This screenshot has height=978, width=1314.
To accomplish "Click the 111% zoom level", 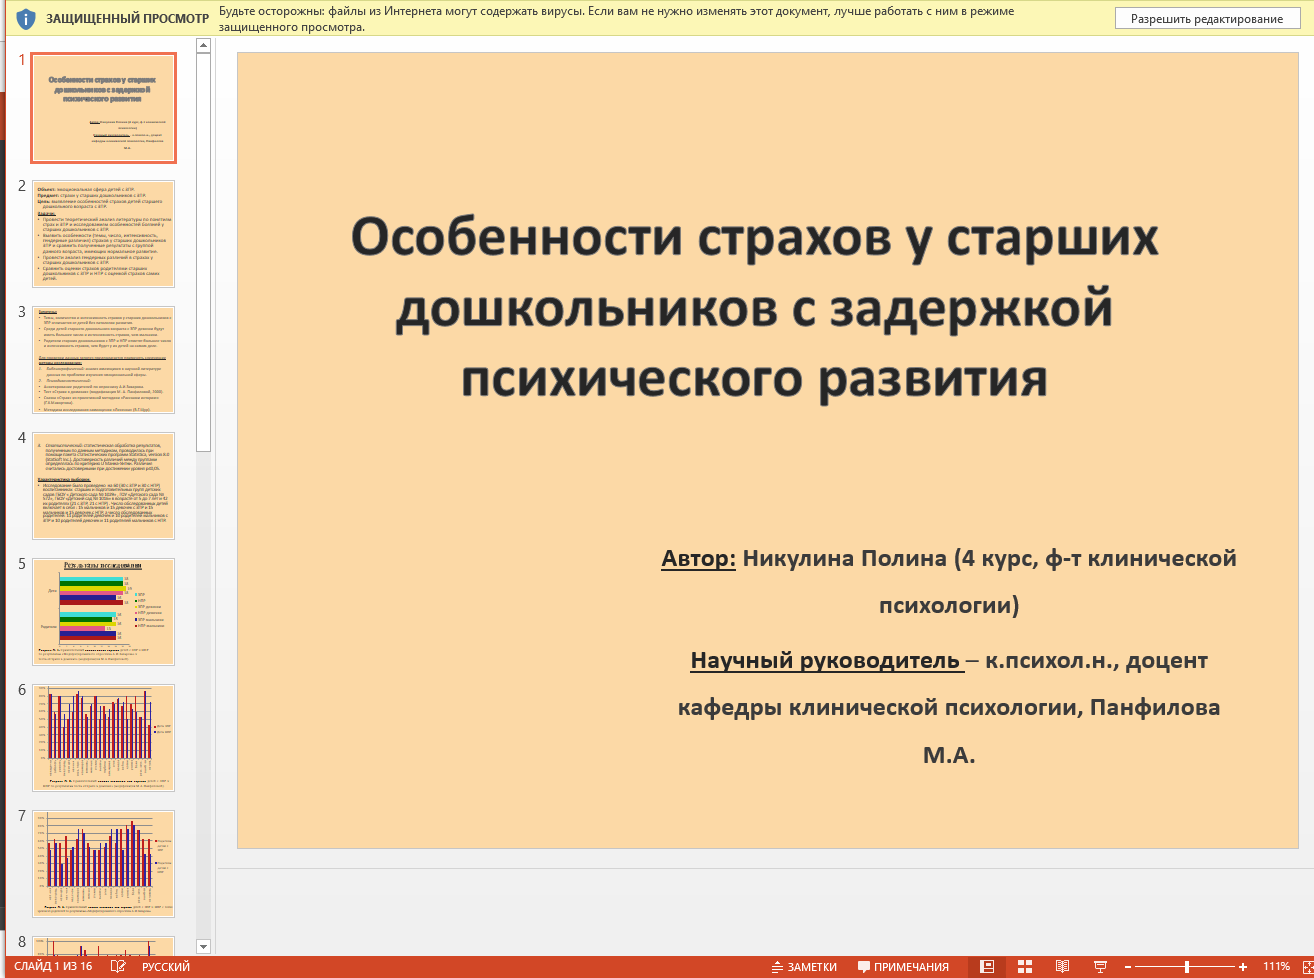I will tap(1276, 967).
